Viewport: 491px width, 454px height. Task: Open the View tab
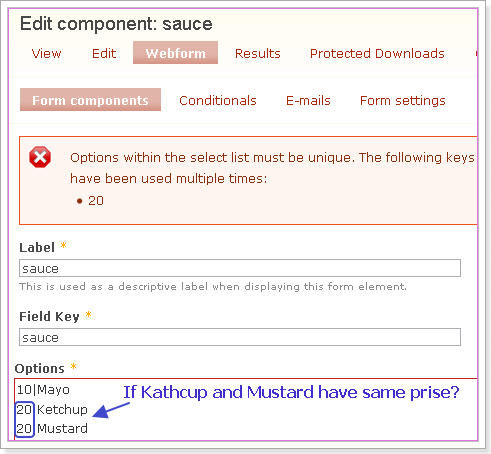pyautogui.click(x=46, y=53)
